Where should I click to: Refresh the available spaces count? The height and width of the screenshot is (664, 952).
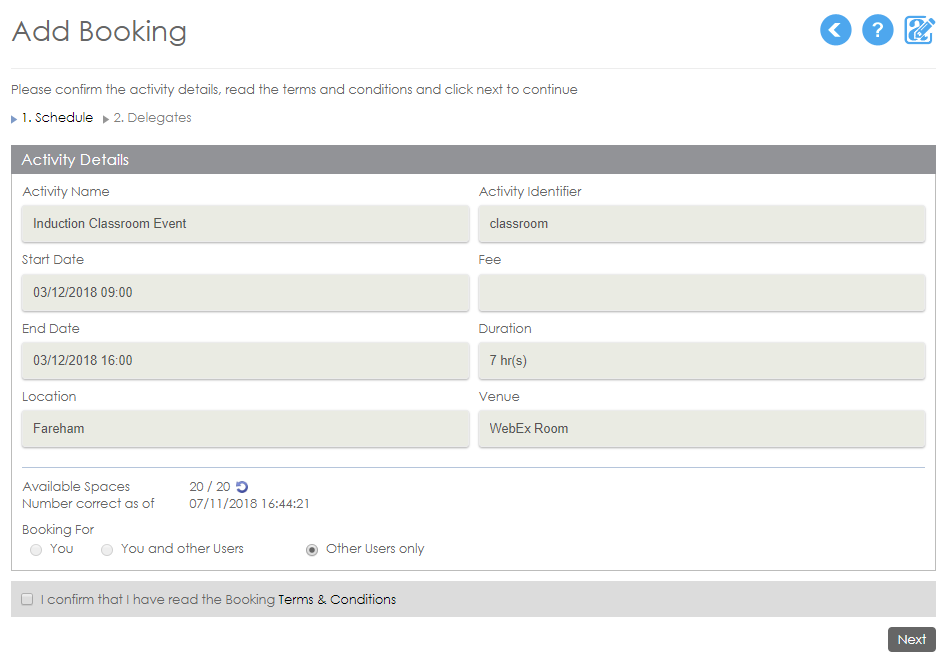(x=242, y=487)
